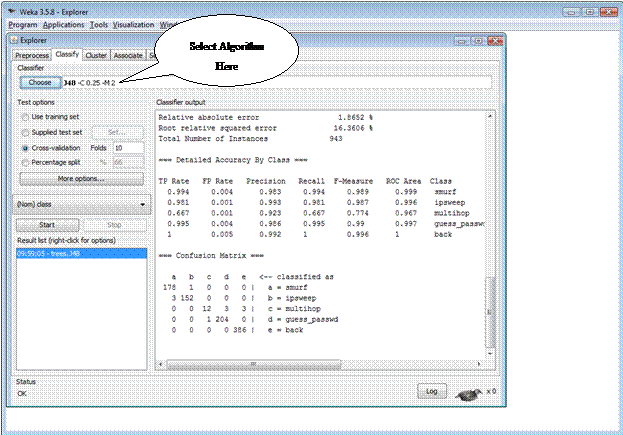Click the 'c = multihop' matrix row
Viewport: 623px width, 435px height.
coord(246,309)
